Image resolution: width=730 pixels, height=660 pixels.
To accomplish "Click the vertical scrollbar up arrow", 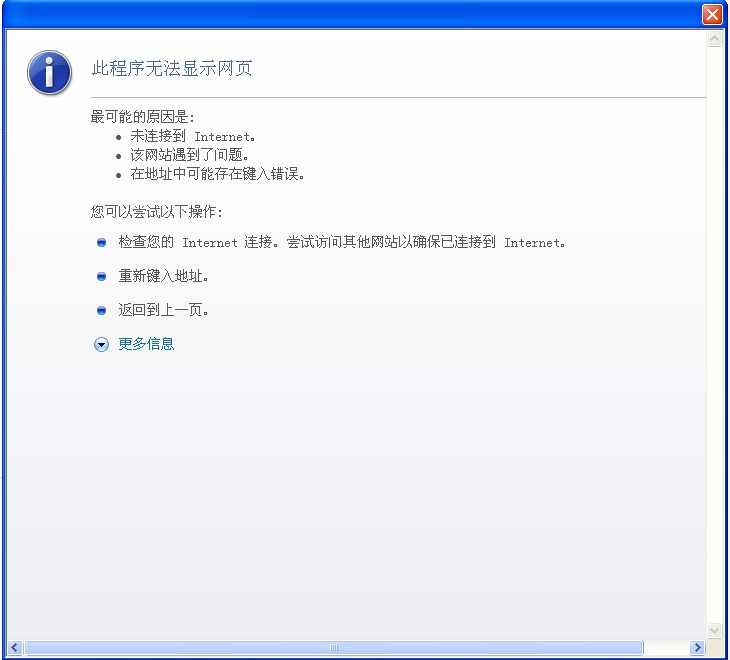I will tap(714, 38).
